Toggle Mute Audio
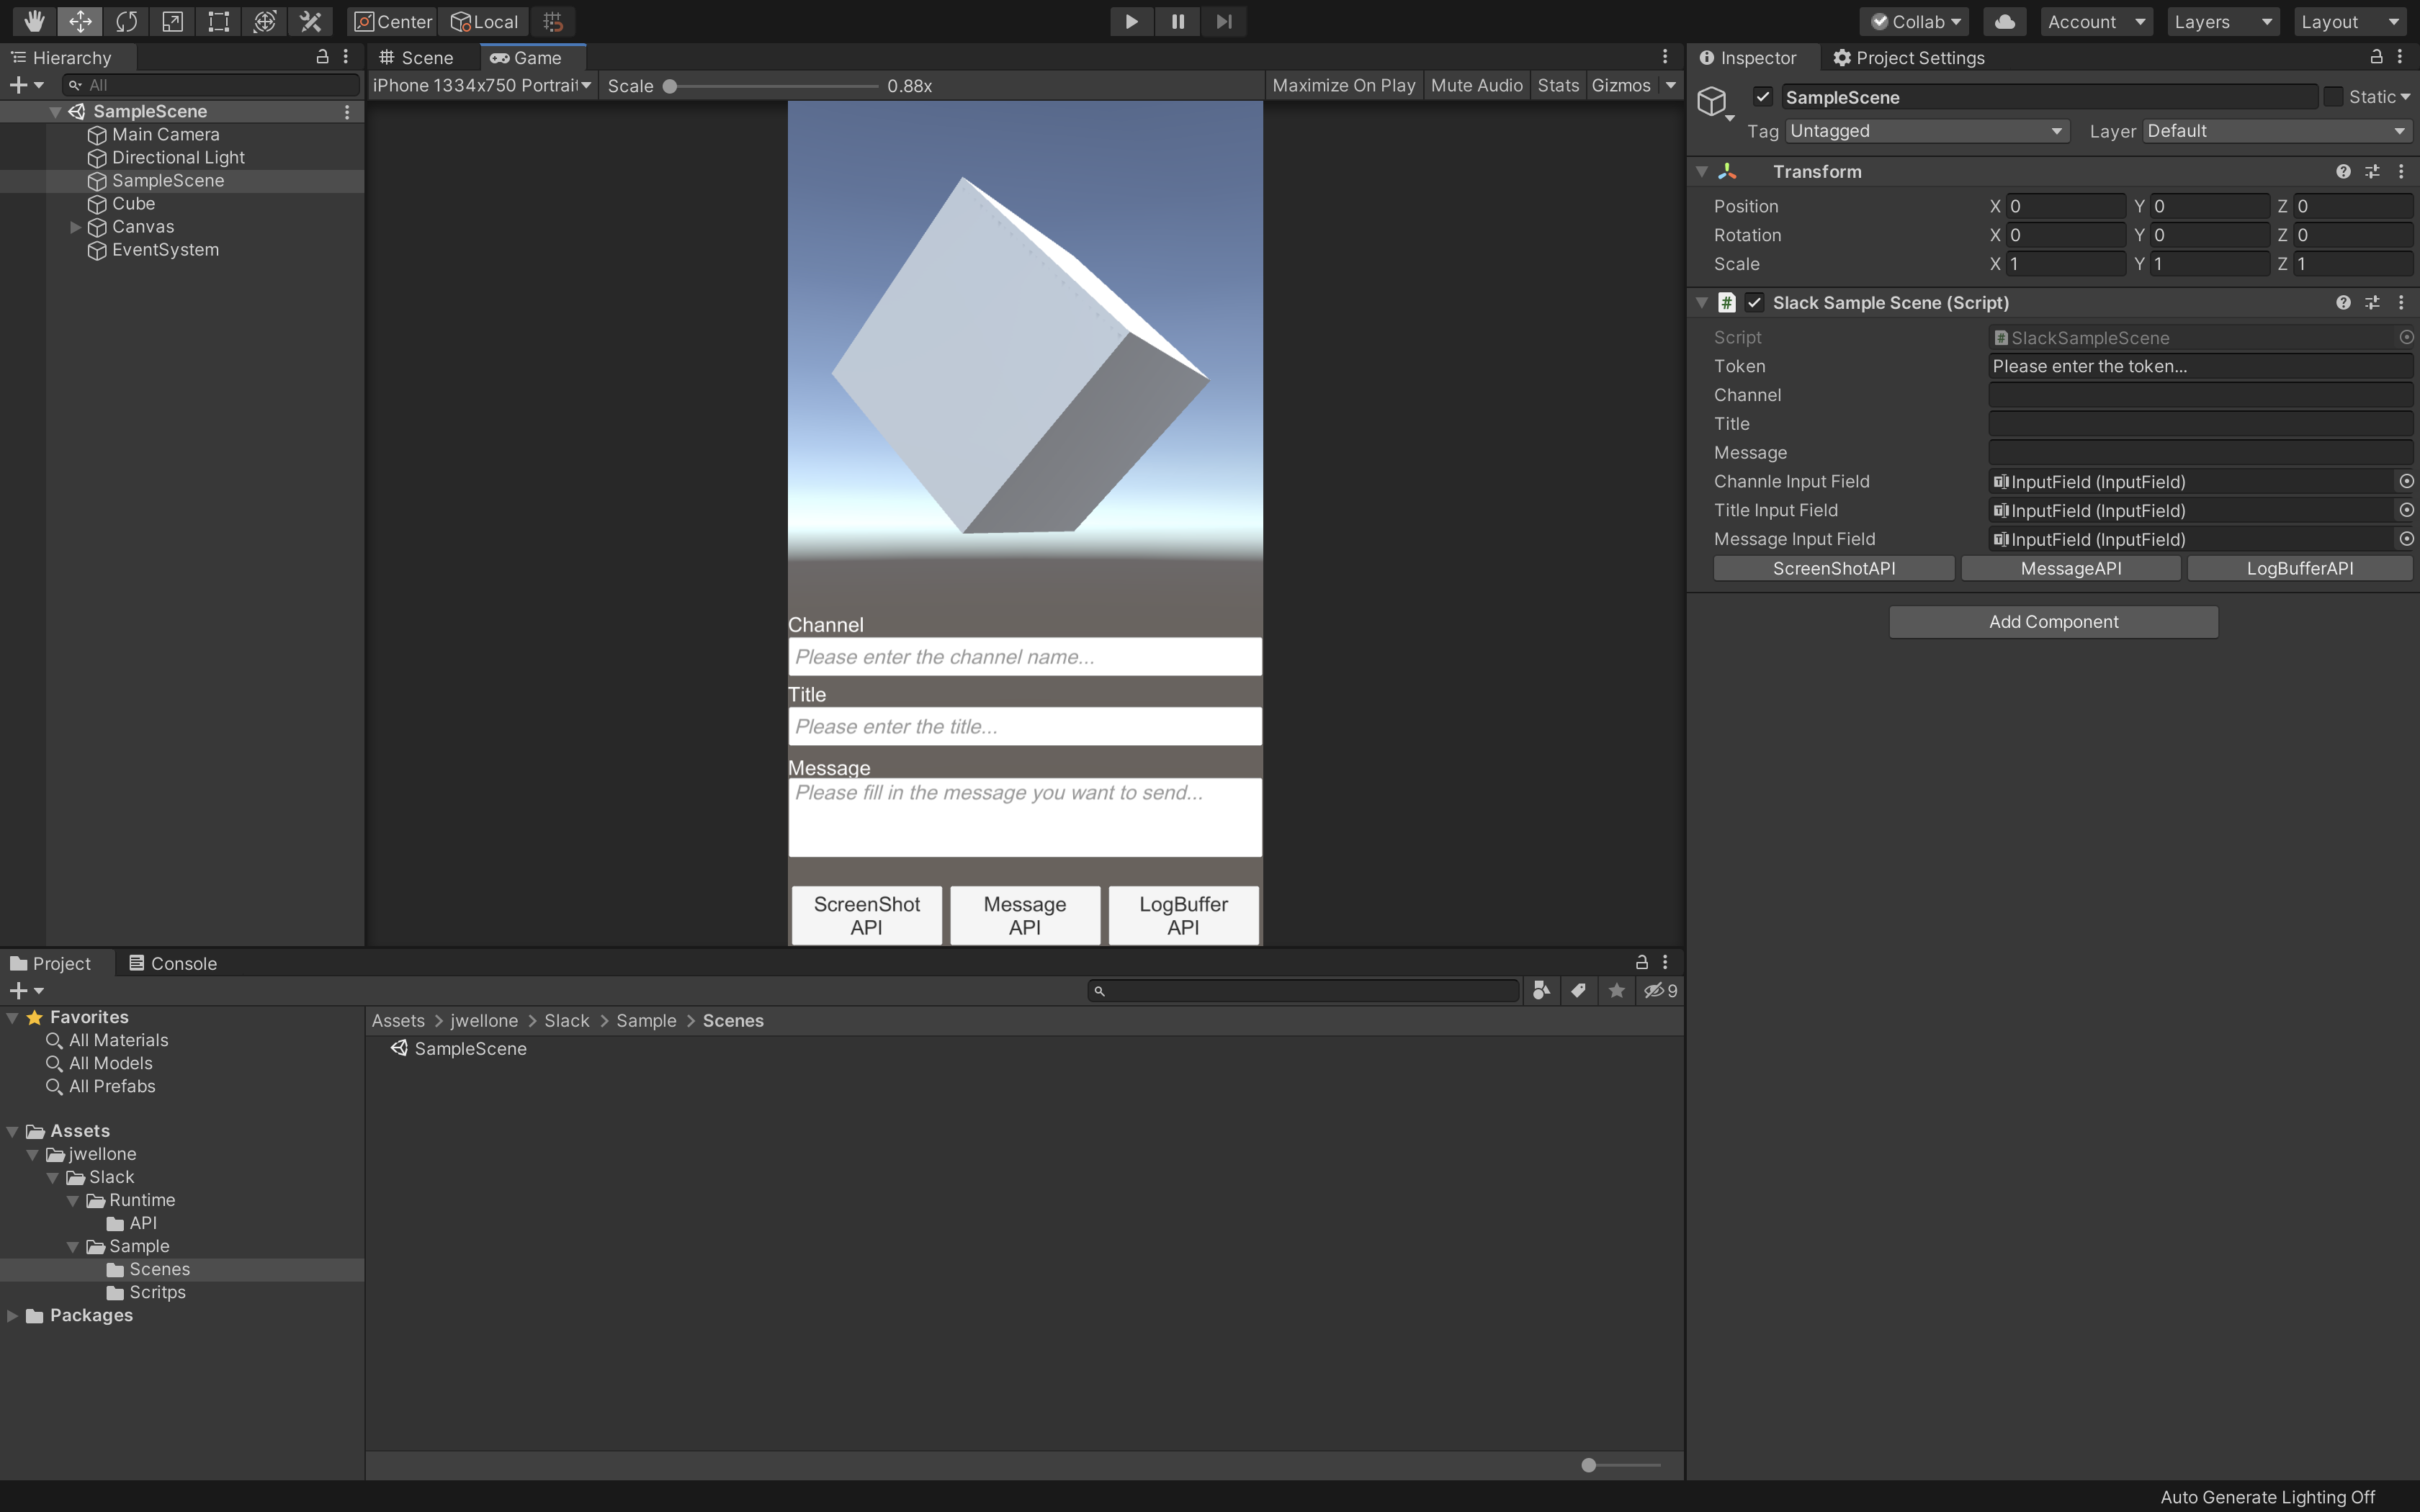Screen dimensions: 2420x1512 tap(1476, 85)
